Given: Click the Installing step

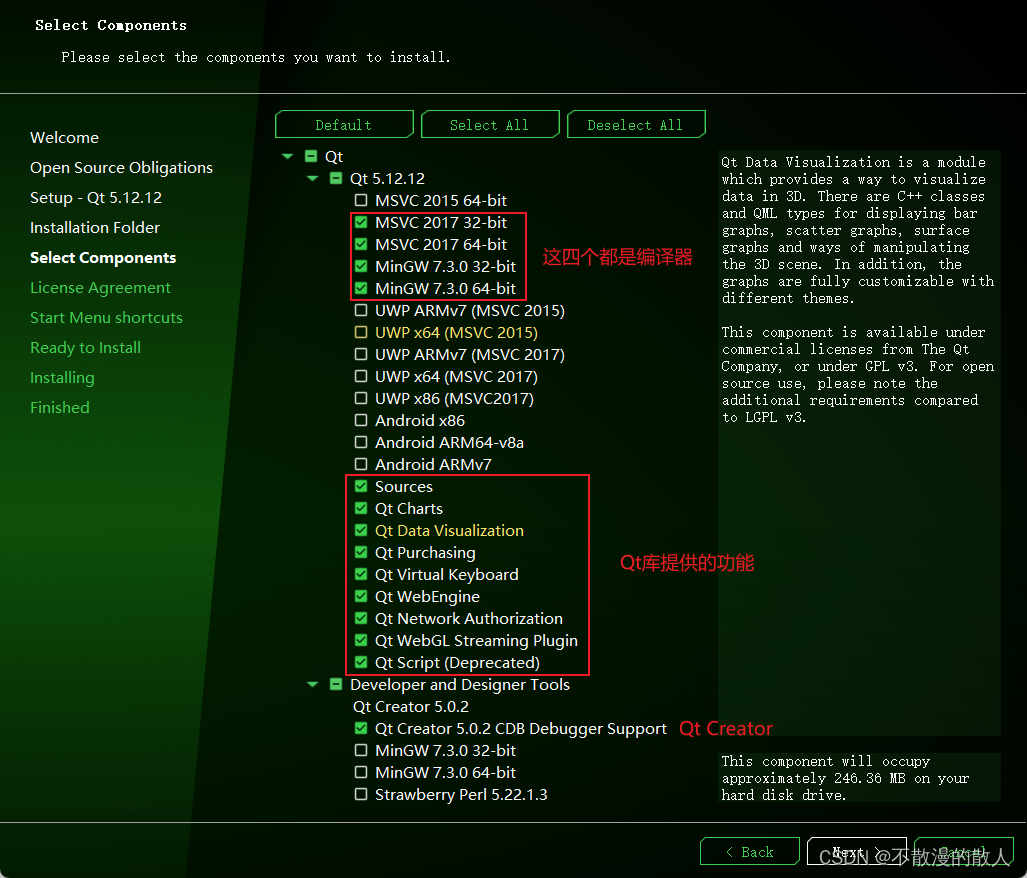Looking at the screenshot, I should point(62,378).
